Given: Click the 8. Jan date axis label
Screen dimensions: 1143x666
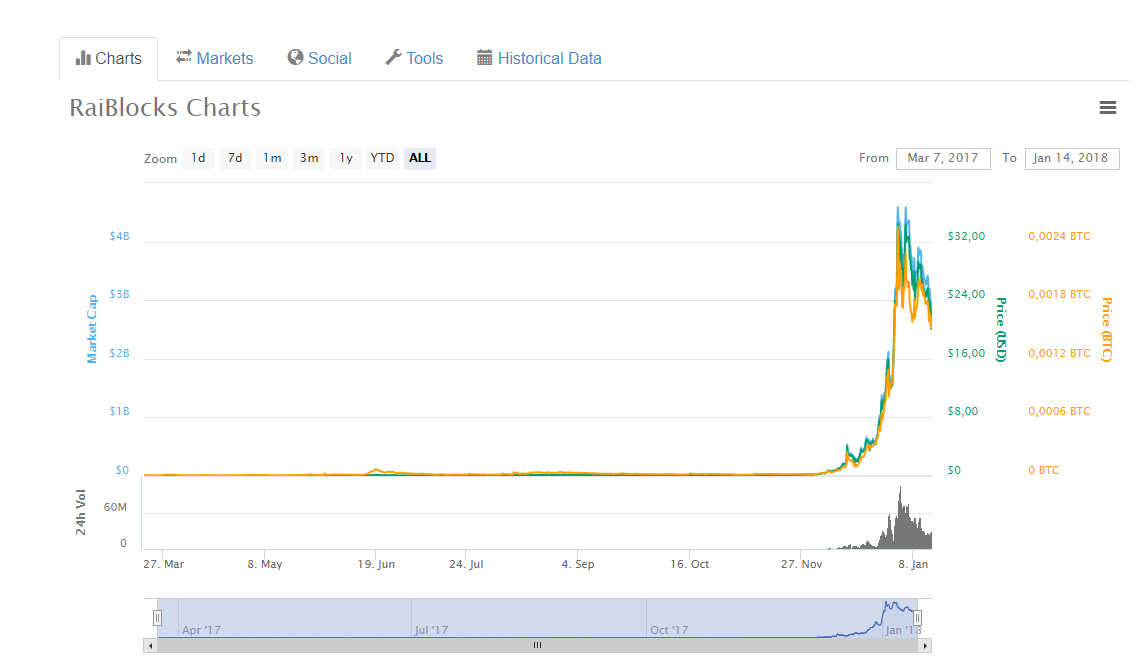Looking at the screenshot, I should point(913,564).
